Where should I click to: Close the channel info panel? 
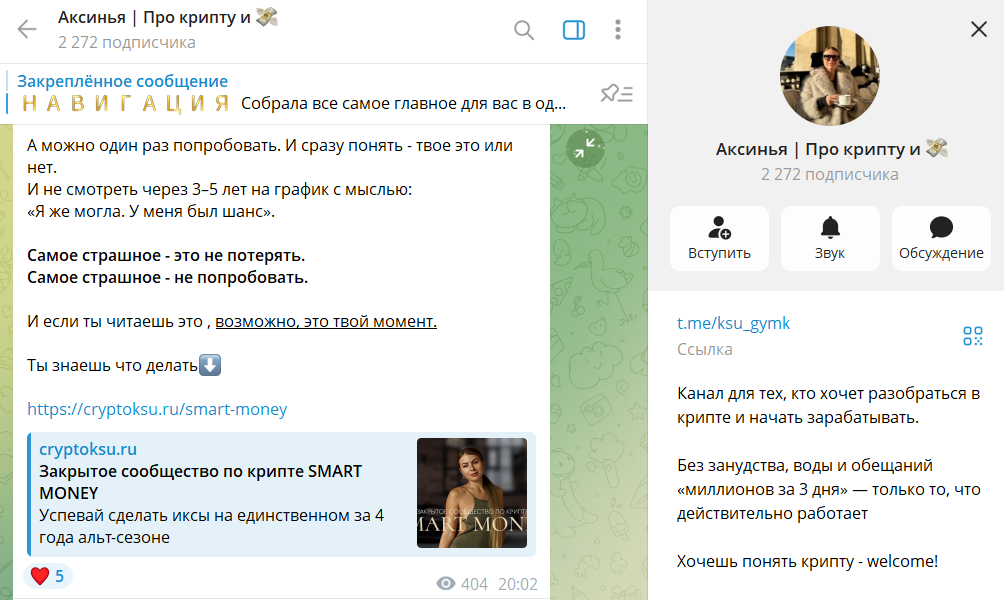[978, 30]
